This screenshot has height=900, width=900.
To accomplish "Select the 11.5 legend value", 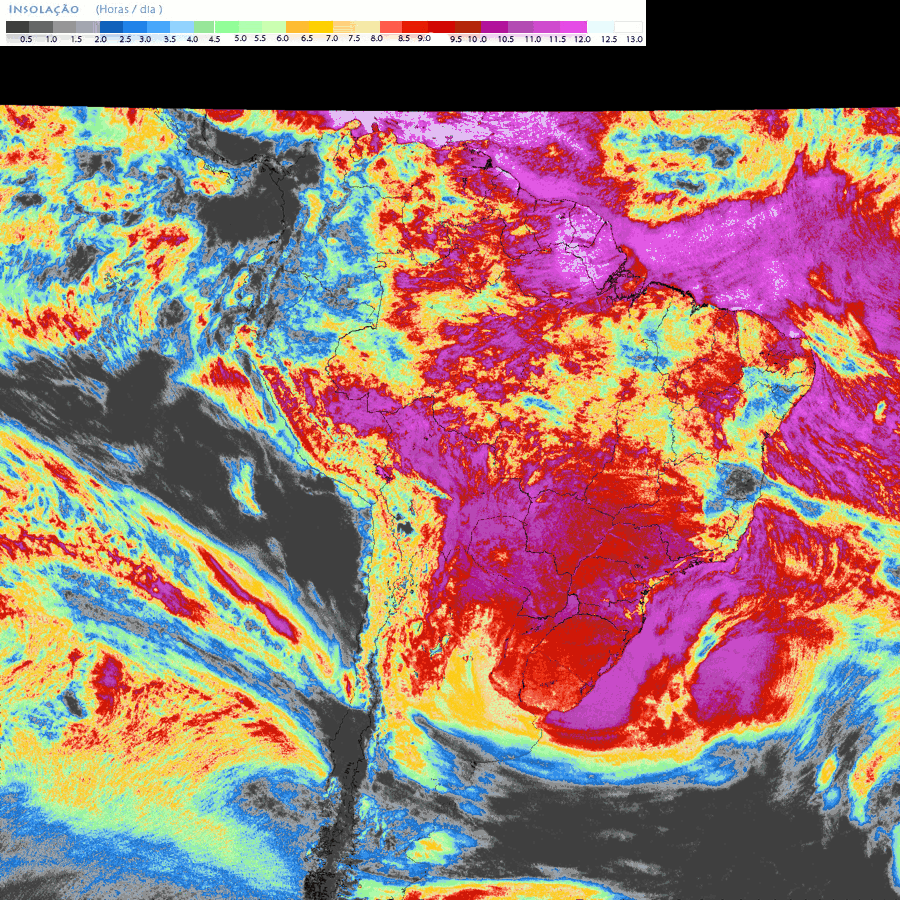I will [557, 39].
